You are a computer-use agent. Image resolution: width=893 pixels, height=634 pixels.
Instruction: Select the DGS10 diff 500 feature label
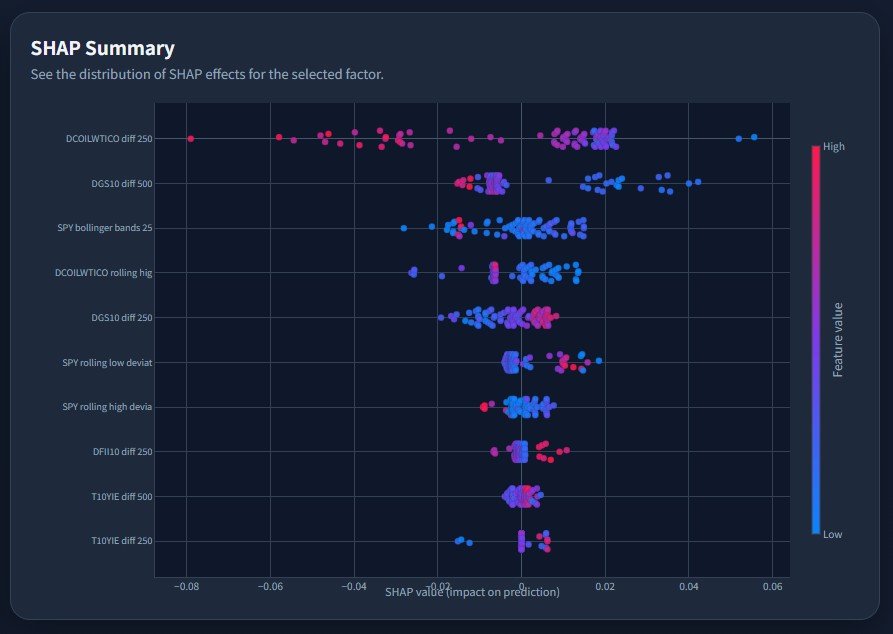pyautogui.click(x=122, y=183)
